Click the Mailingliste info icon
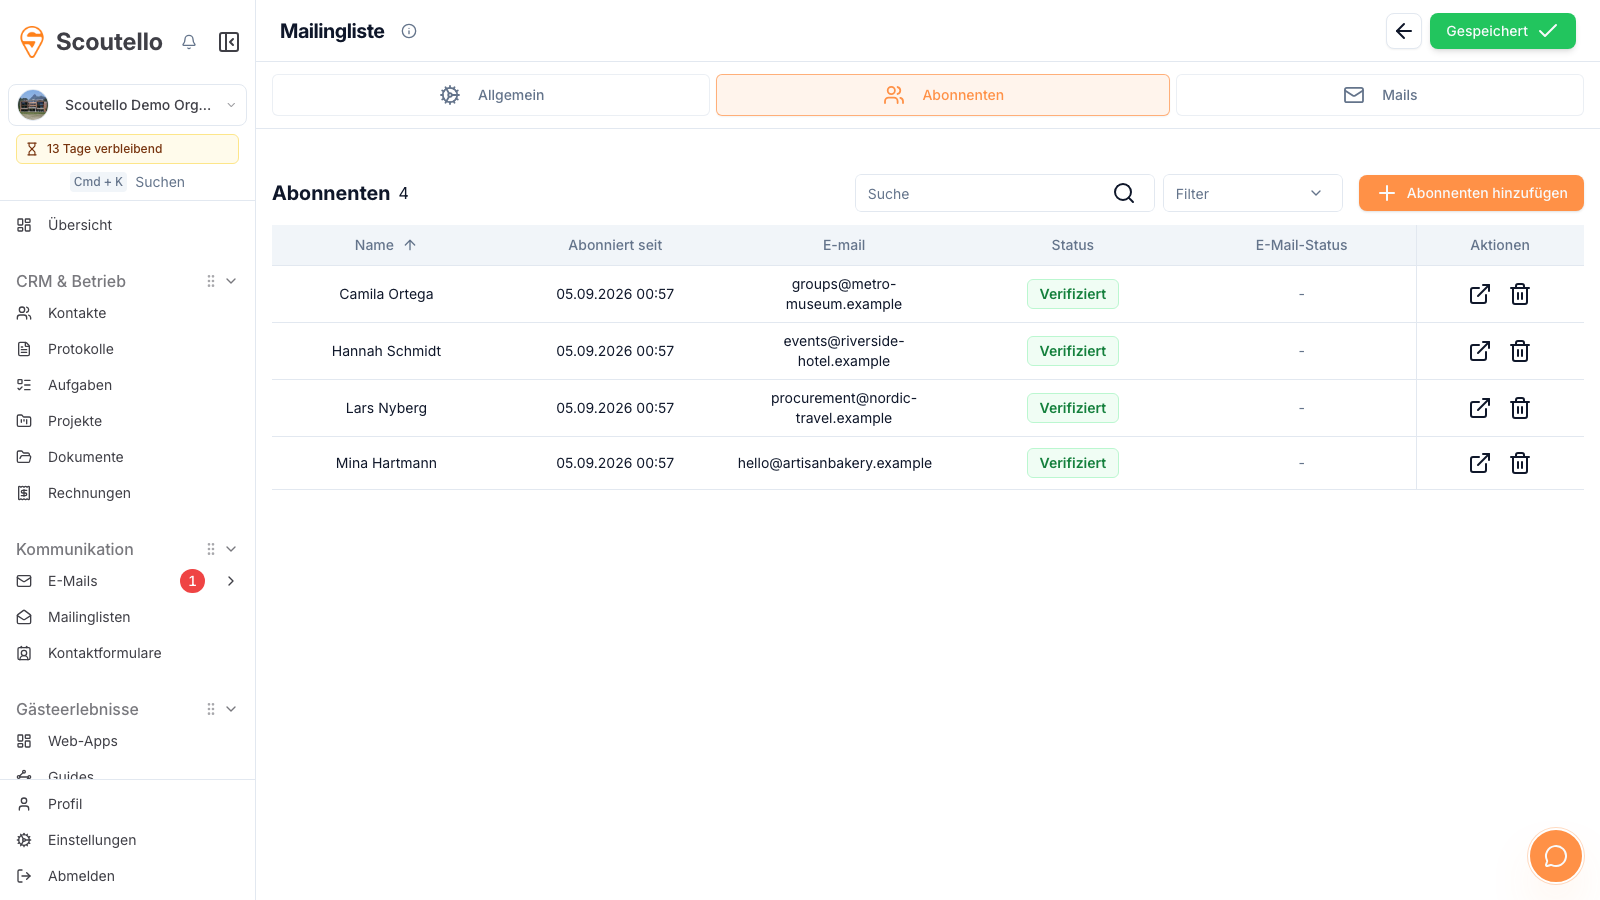Image resolution: width=1600 pixels, height=900 pixels. coord(409,31)
